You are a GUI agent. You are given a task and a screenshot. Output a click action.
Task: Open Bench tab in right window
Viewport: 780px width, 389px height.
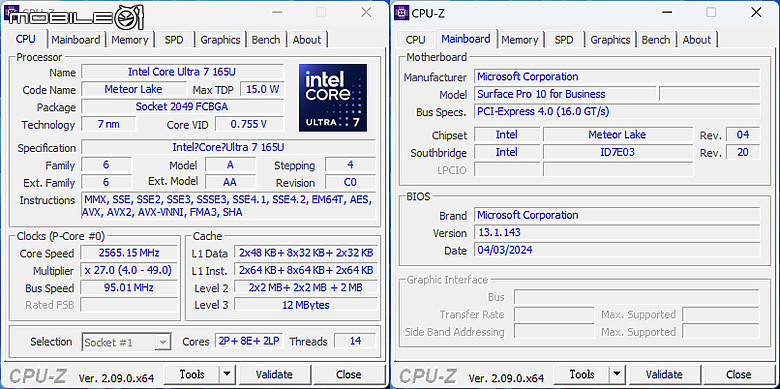(656, 40)
